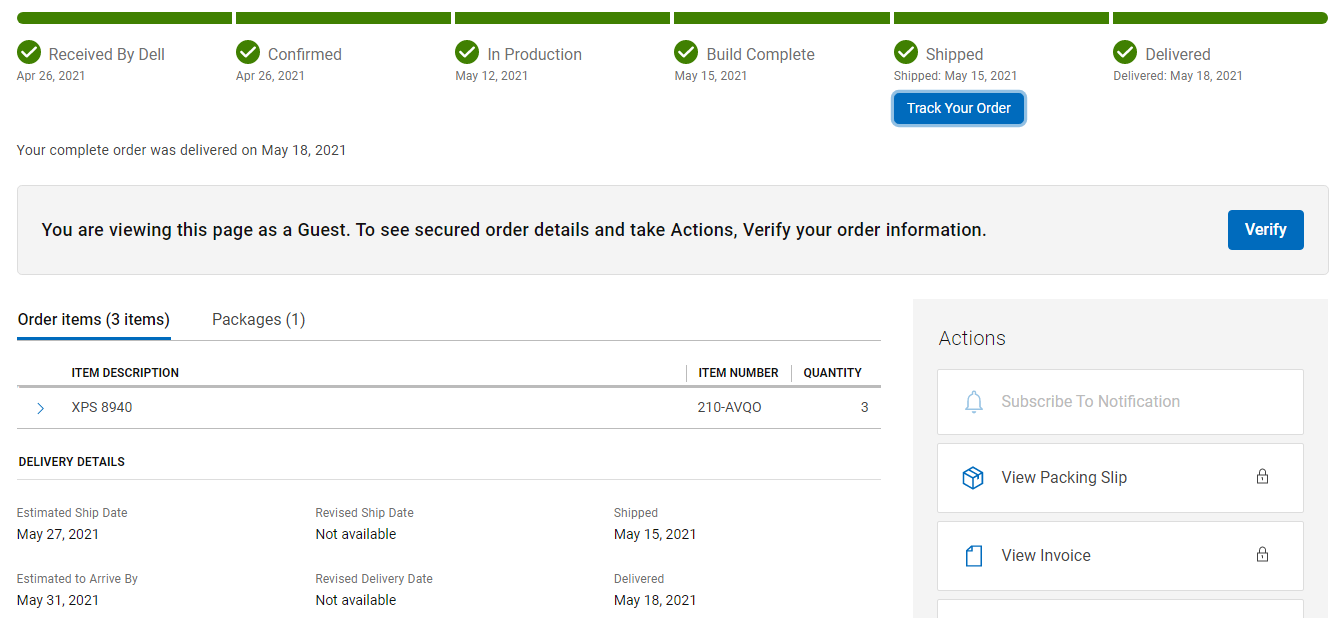Viewport: 1340px width, 618px height.
Task: Open View Packing Slip action
Action: [1120, 478]
